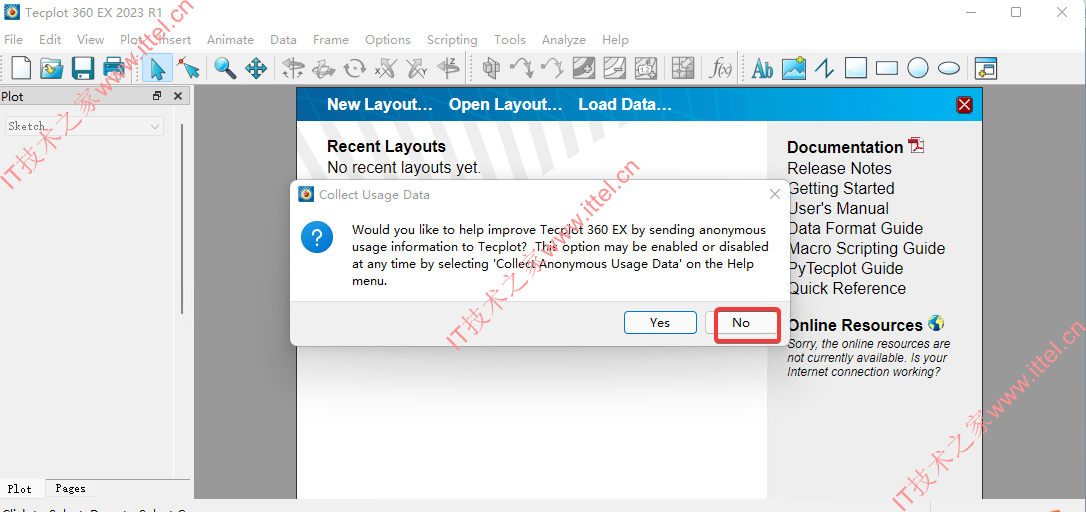Click the Print toolbar icon
The width and height of the screenshot is (1086, 512).
[114, 68]
